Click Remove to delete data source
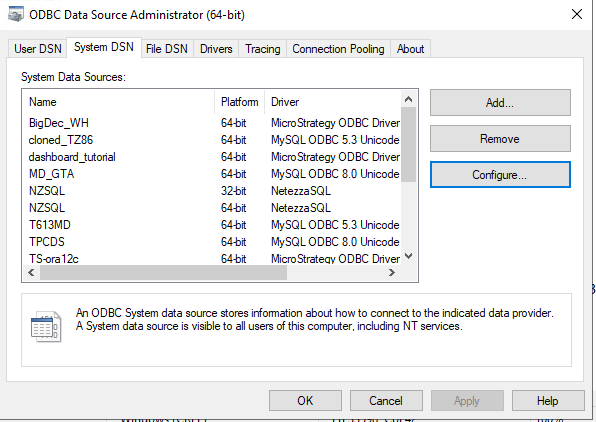596x422 pixels. (x=500, y=139)
